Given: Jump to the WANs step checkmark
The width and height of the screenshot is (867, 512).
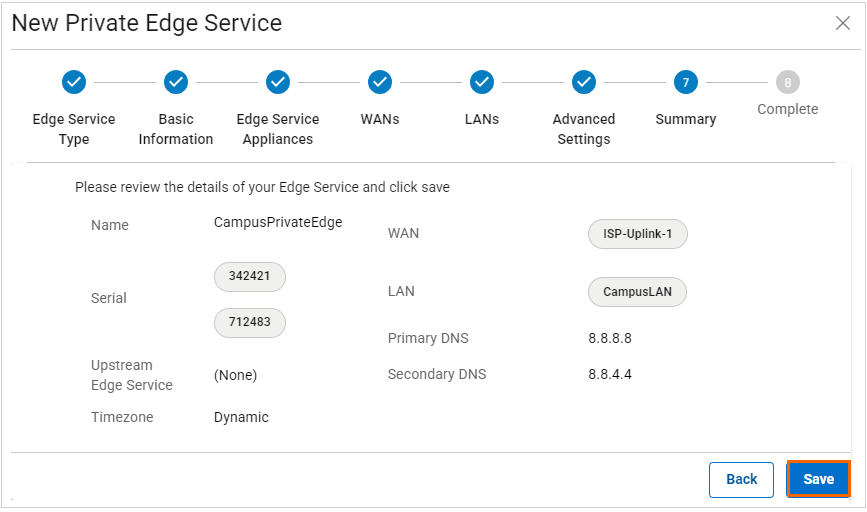Looking at the screenshot, I should click(x=380, y=82).
